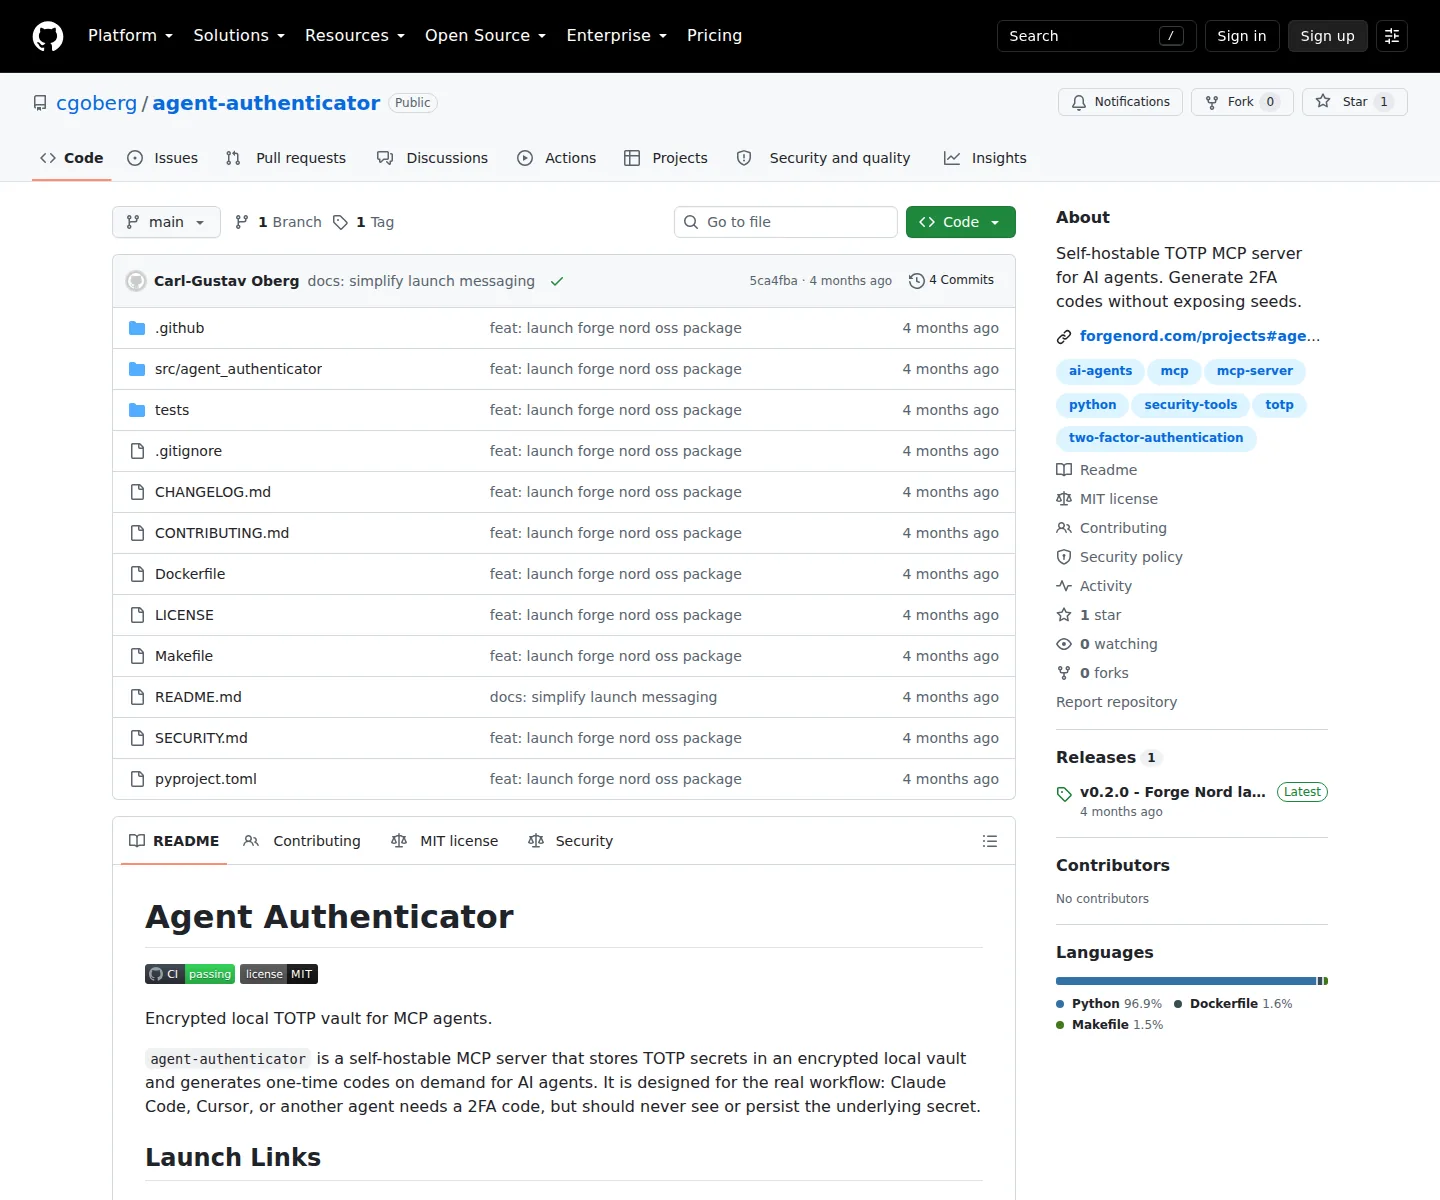Open the pyproject.toml file
The width and height of the screenshot is (1440, 1200).
click(206, 779)
